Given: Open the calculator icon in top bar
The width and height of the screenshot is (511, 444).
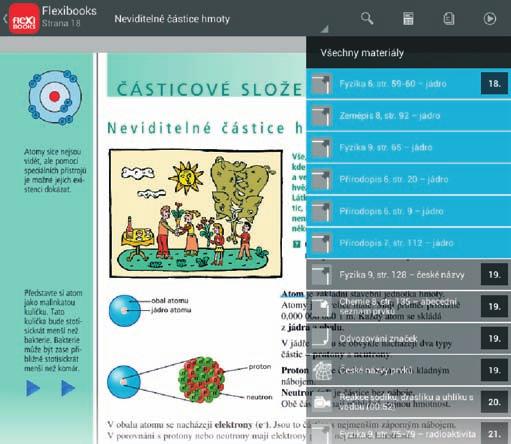Looking at the screenshot, I should [408, 19].
